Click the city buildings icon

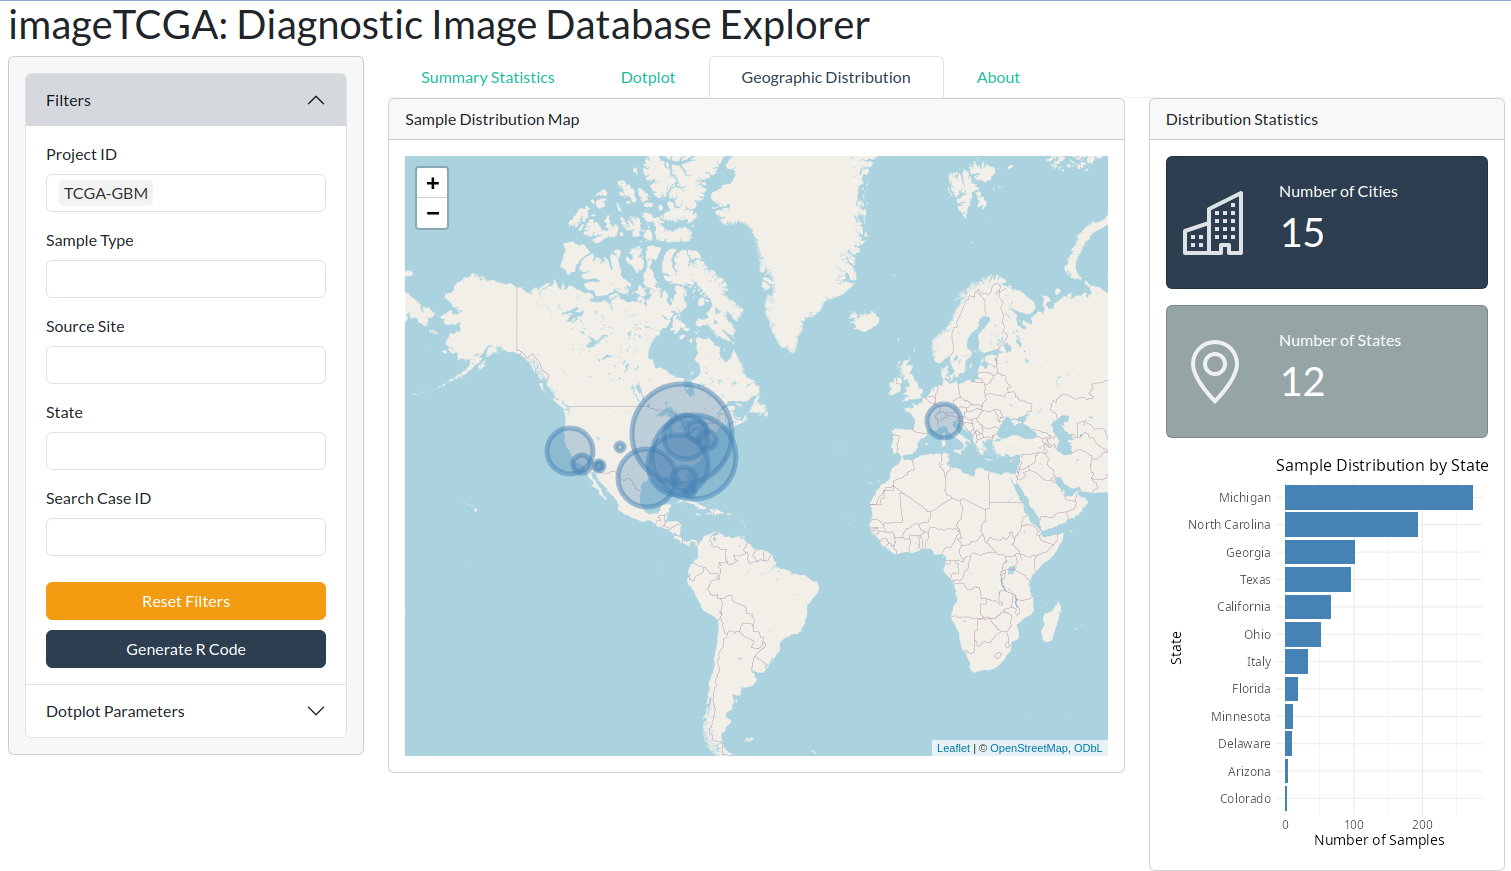1212,223
